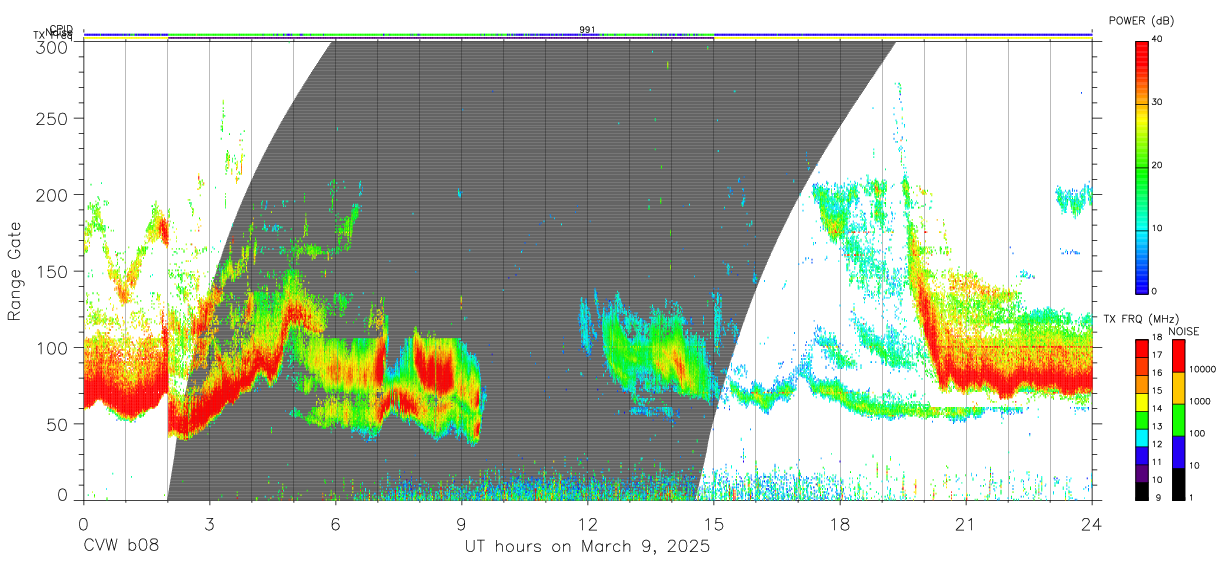Click the 20 label on the POWER scale
This screenshot has width=1228, height=567.
1156,165
